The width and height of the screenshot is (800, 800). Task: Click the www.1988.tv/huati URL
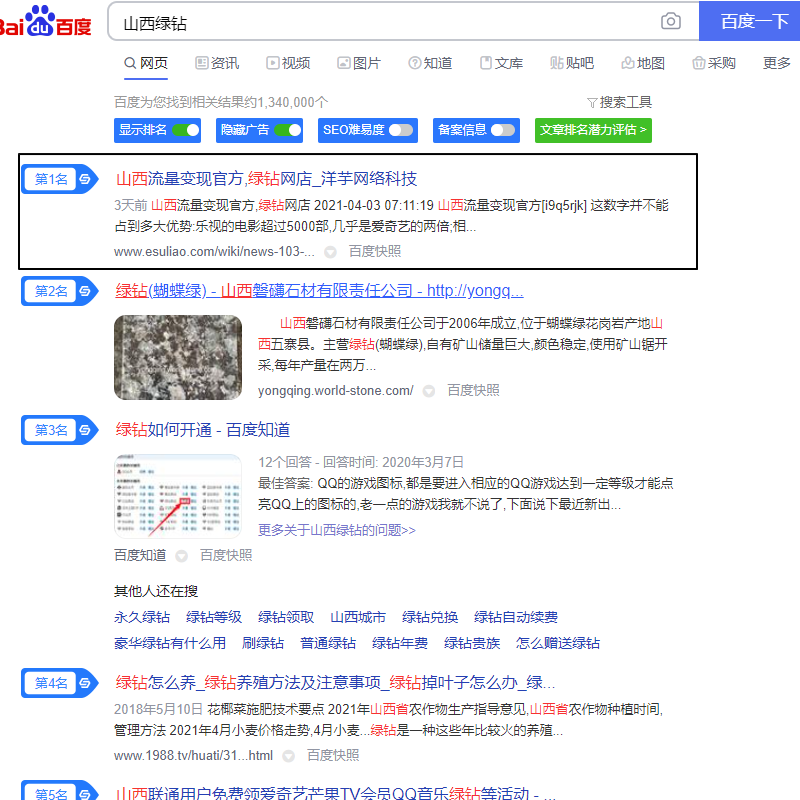click(193, 756)
